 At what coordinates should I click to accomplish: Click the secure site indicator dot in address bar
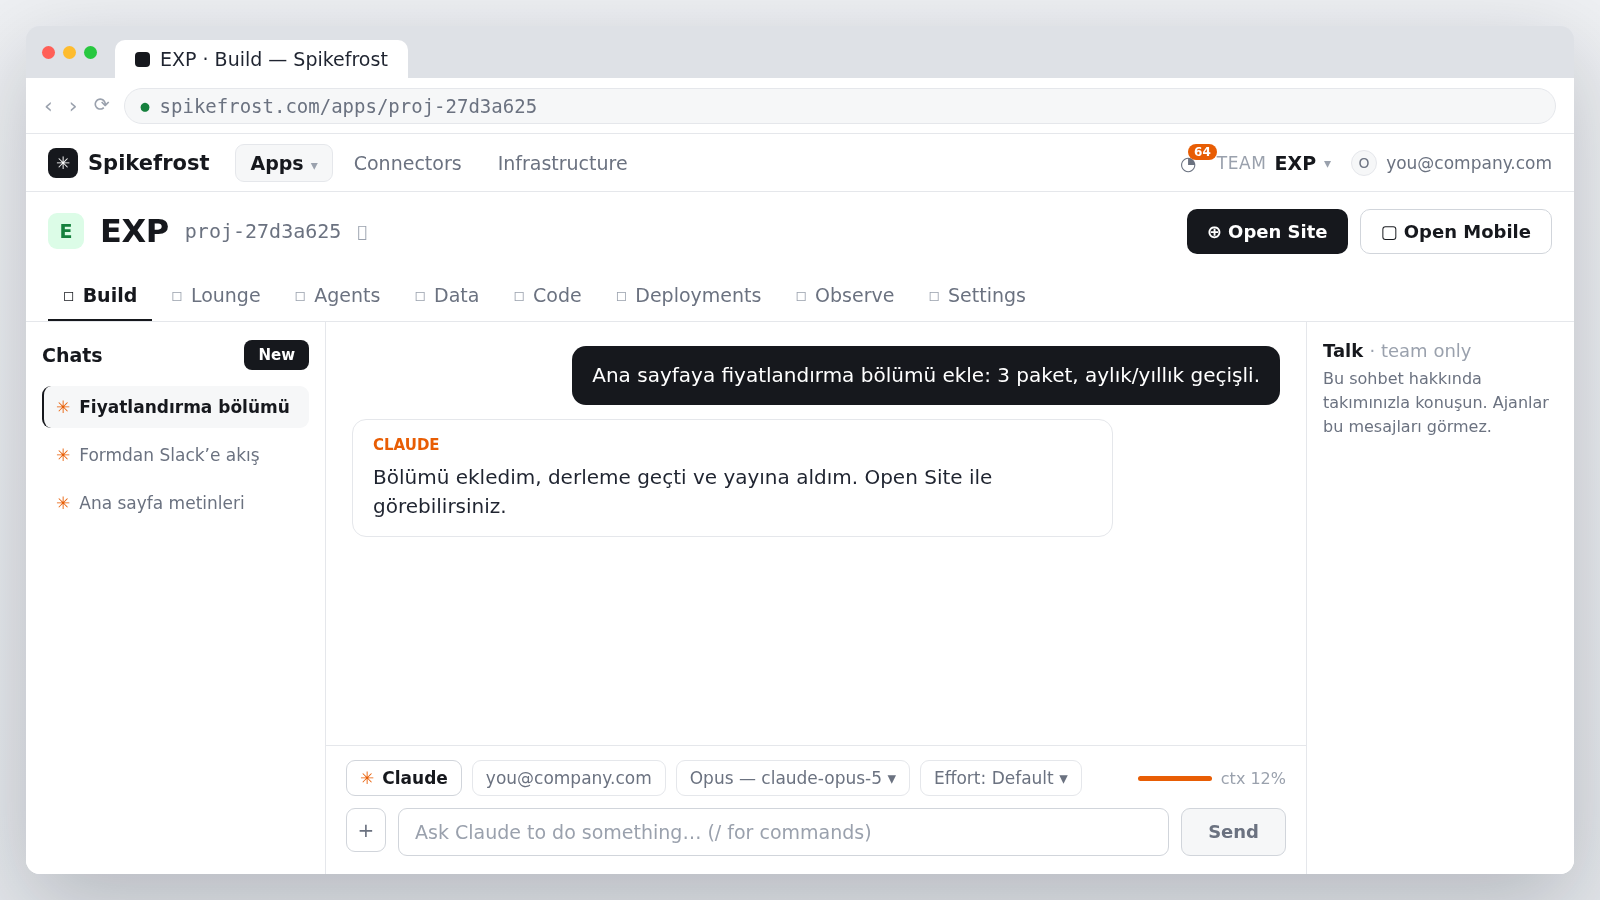pyautogui.click(x=145, y=107)
